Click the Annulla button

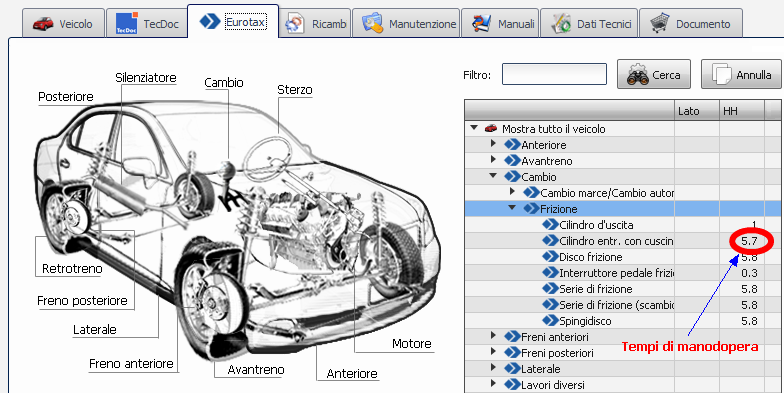tap(742, 74)
